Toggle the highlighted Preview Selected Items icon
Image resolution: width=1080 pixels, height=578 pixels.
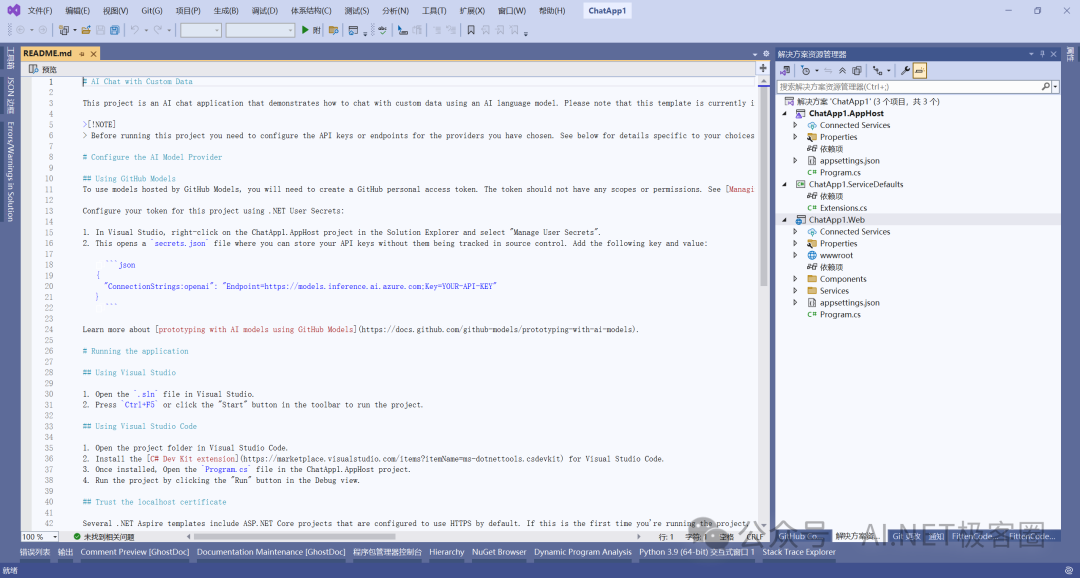click(x=920, y=70)
